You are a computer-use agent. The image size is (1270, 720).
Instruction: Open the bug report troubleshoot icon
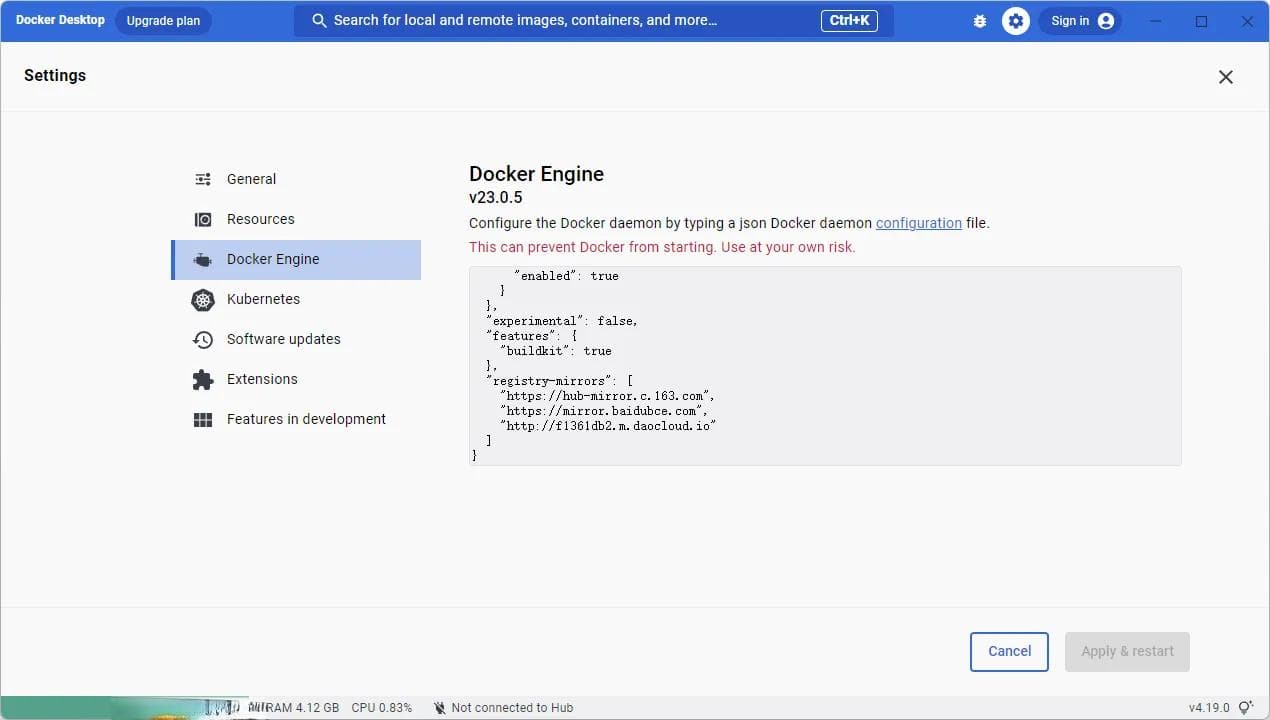click(980, 21)
